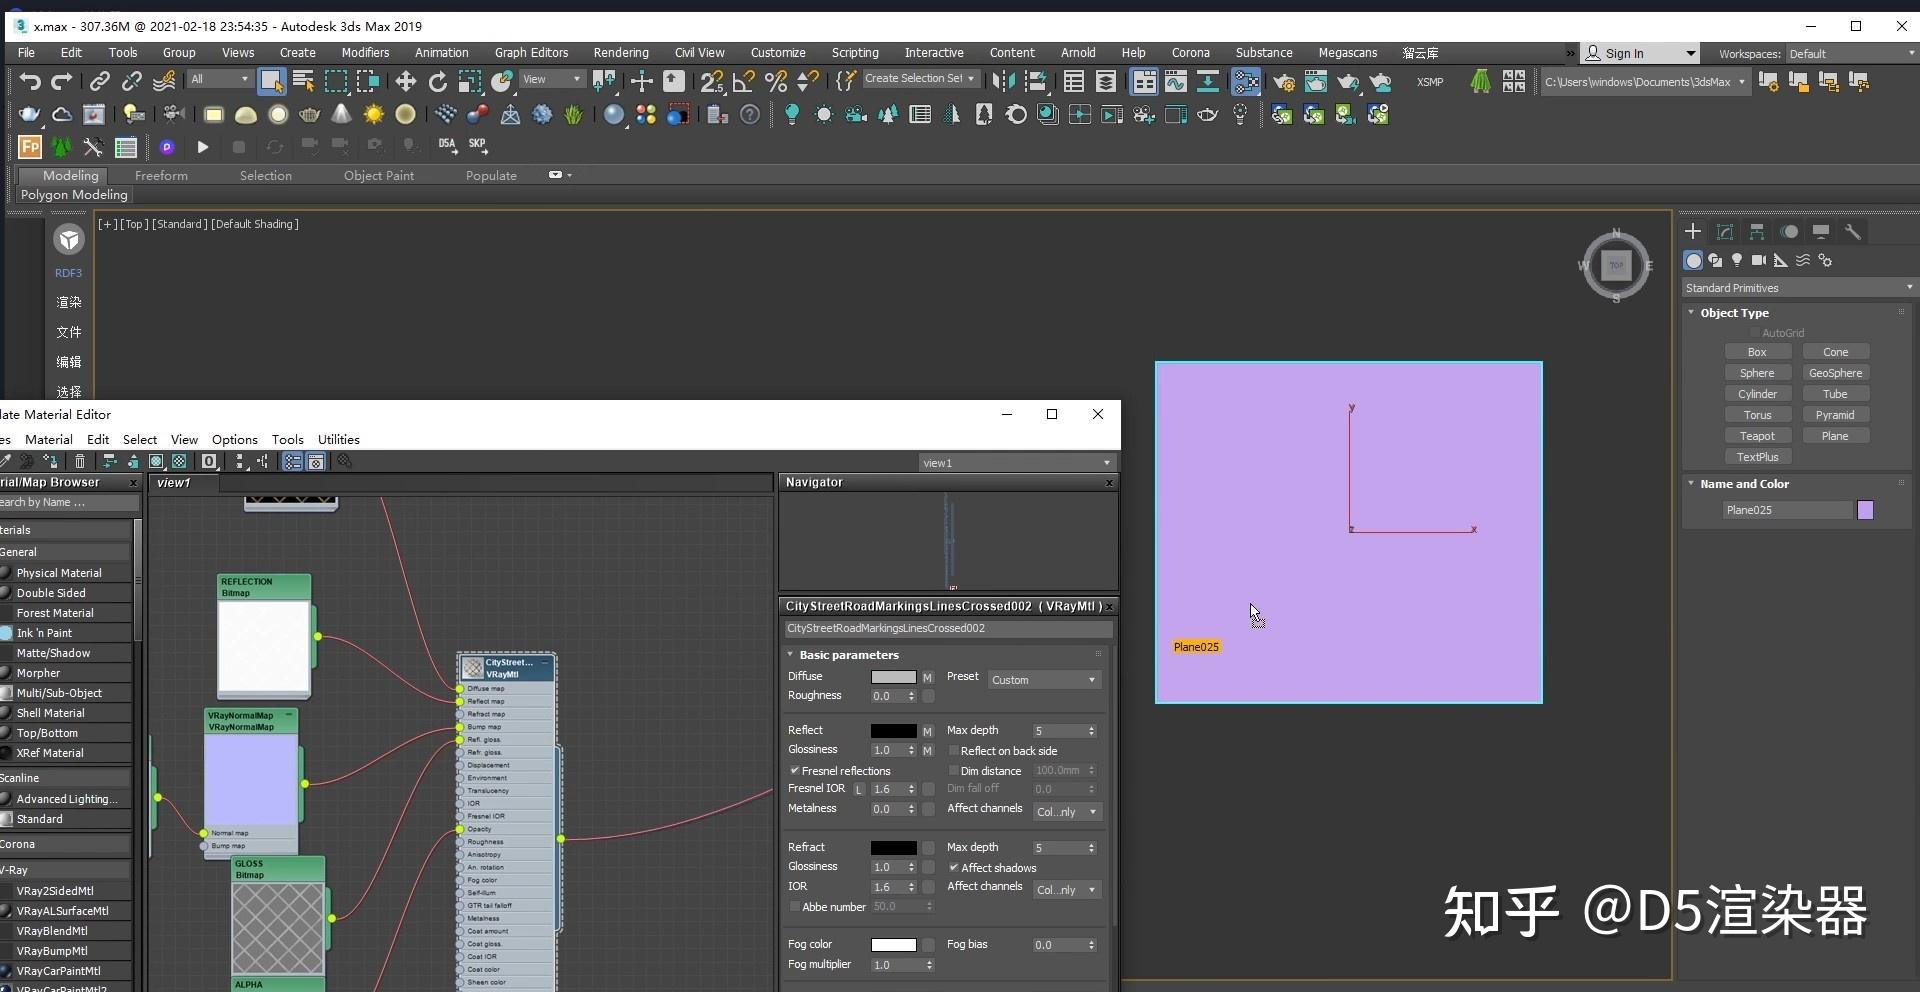Open the Diffuse color swatch
1920x992 pixels.
click(893, 677)
